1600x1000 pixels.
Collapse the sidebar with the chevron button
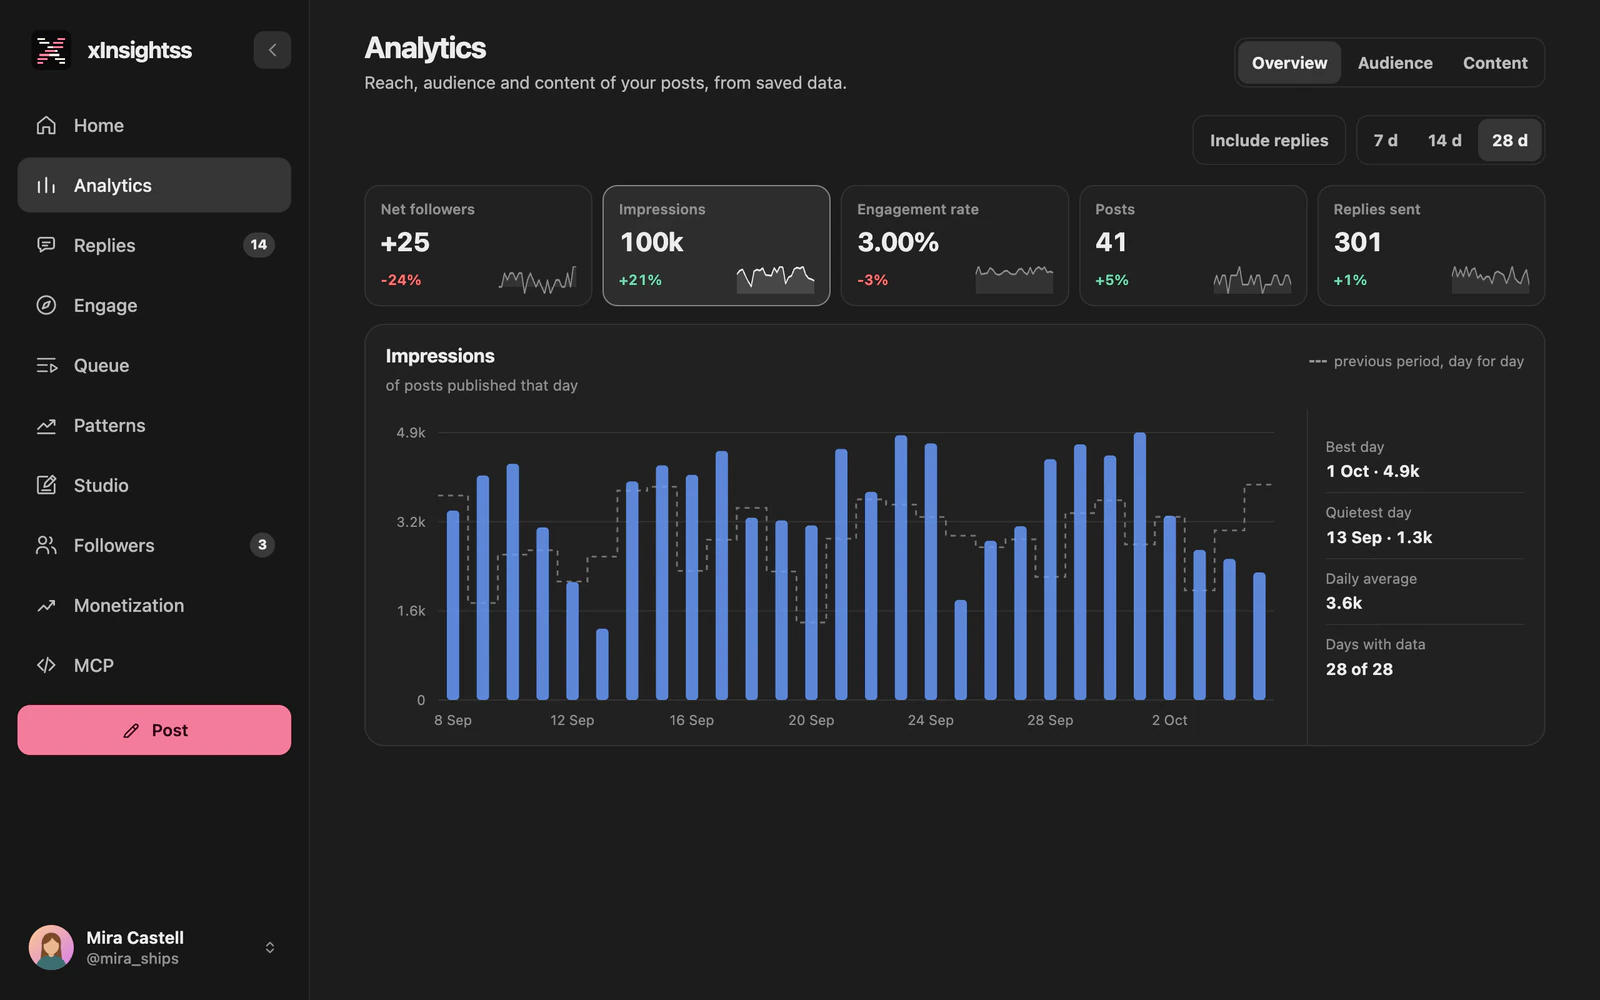[x=272, y=50]
